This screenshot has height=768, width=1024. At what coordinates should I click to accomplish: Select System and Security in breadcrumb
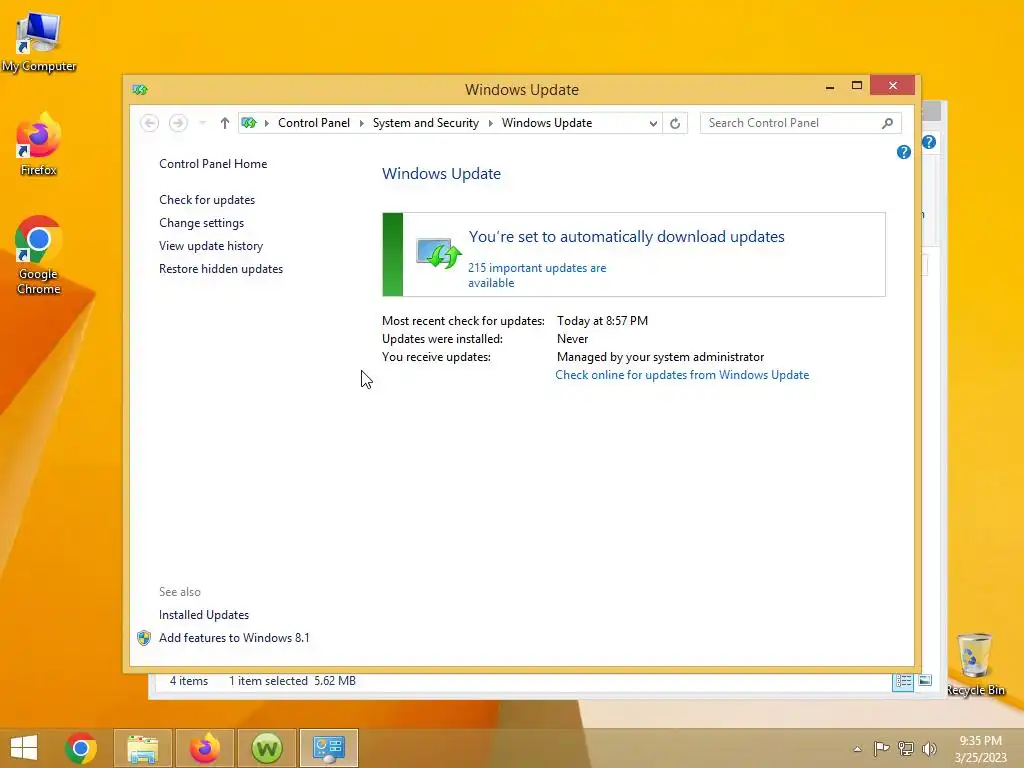[x=426, y=123]
